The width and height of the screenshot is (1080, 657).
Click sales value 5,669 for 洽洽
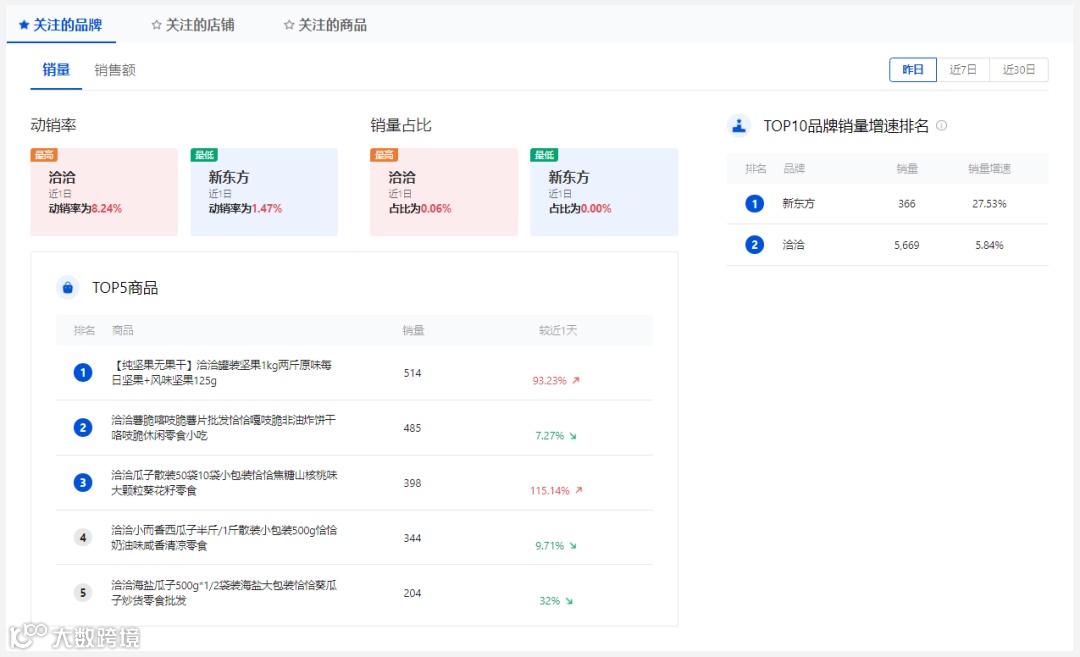point(906,245)
